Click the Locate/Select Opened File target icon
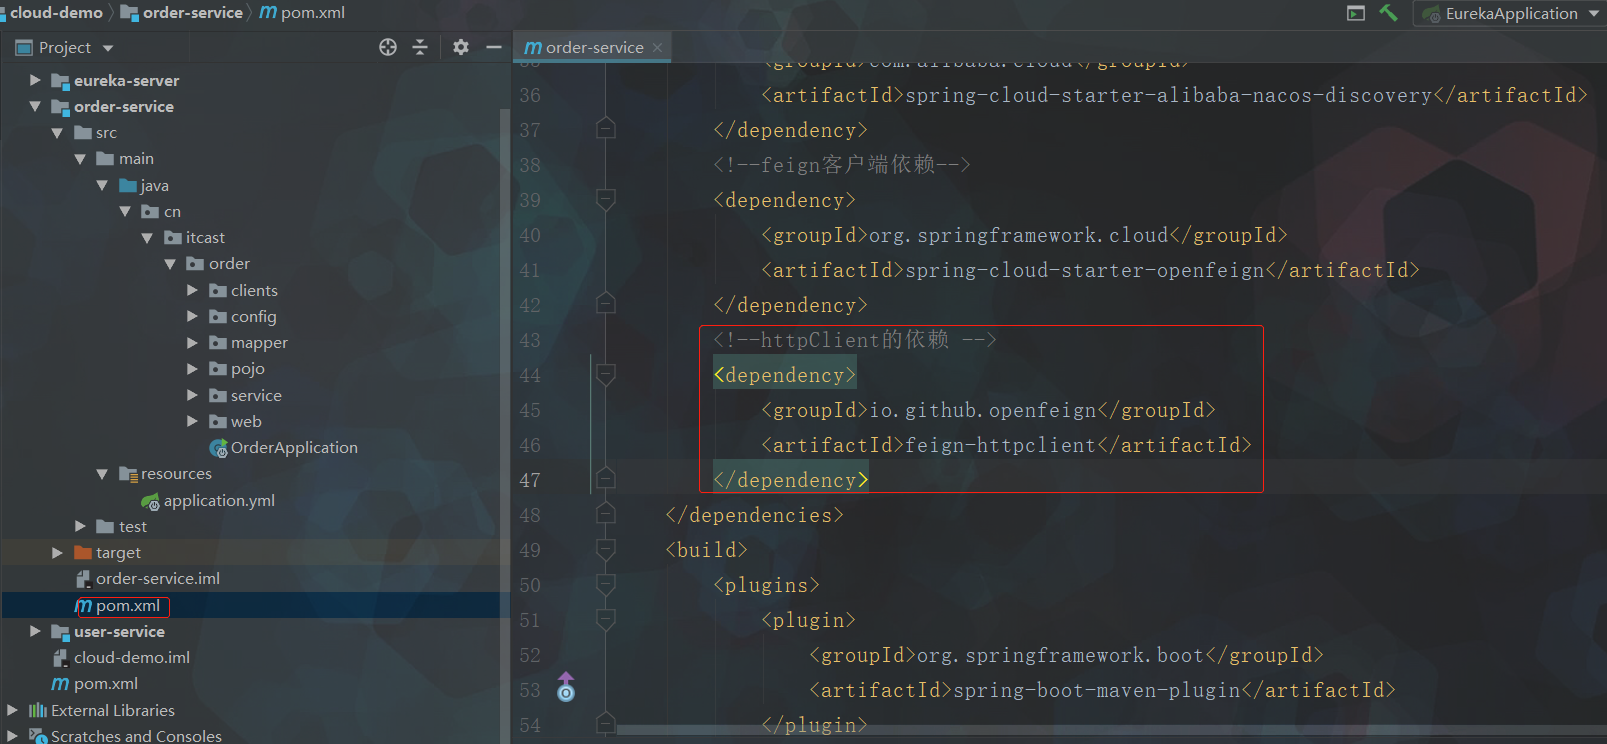1607x744 pixels. coord(388,47)
